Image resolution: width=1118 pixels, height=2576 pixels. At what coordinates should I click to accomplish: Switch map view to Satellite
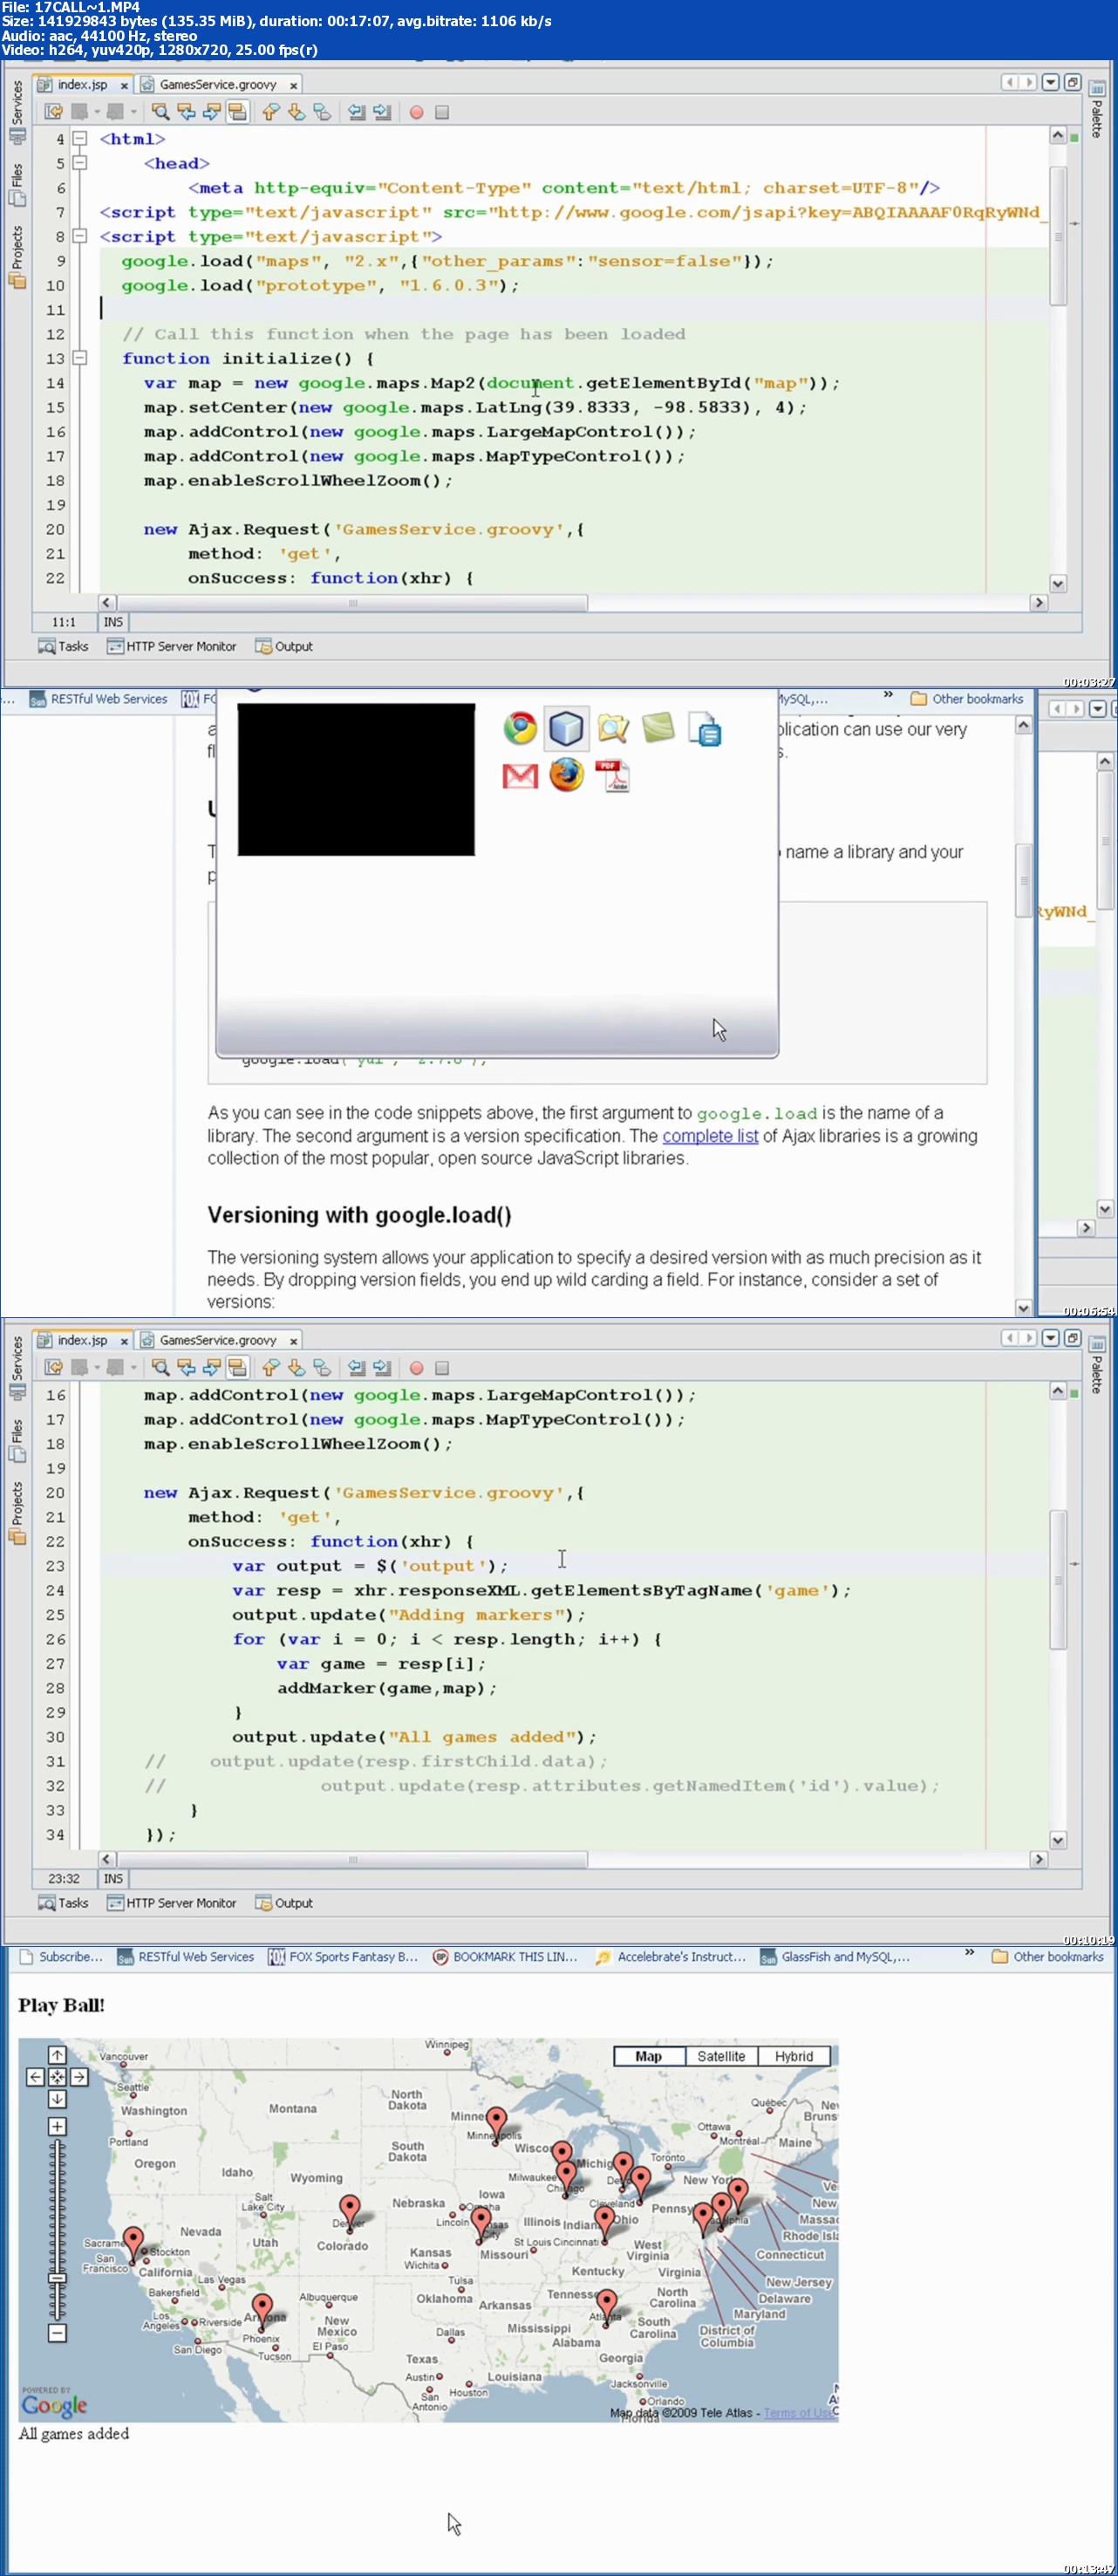coord(721,2056)
